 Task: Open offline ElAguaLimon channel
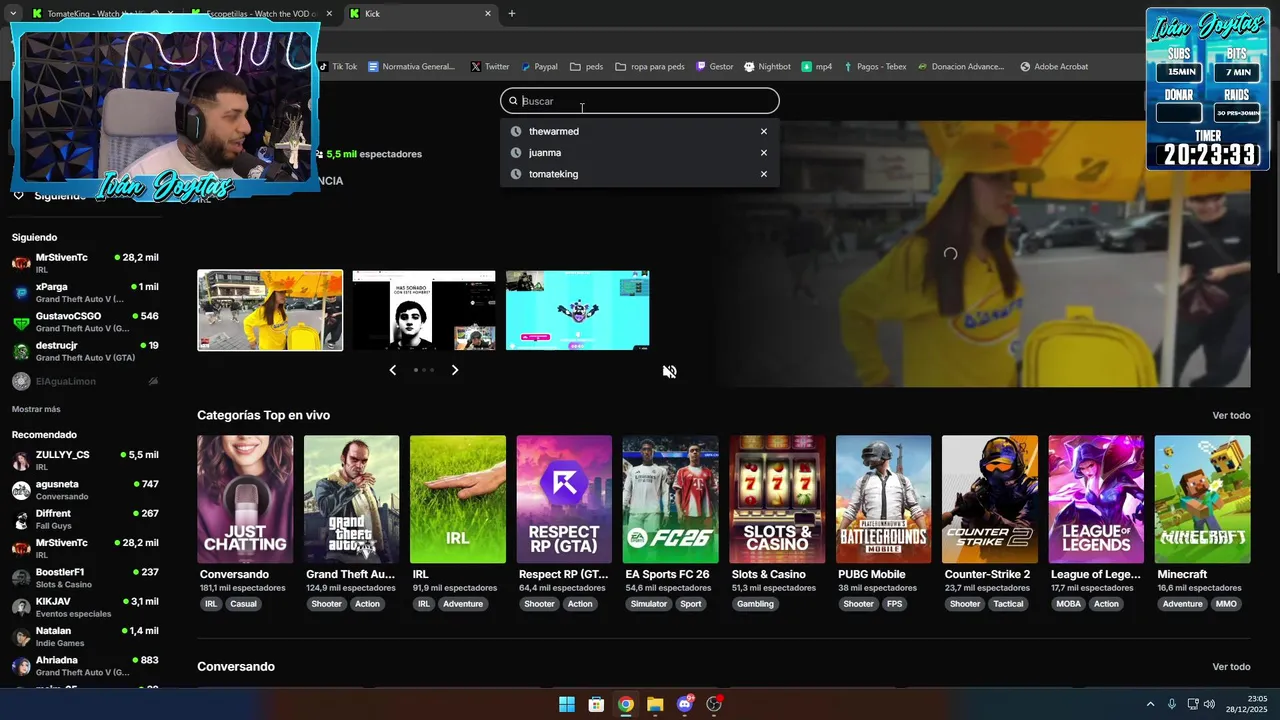click(85, 381)
